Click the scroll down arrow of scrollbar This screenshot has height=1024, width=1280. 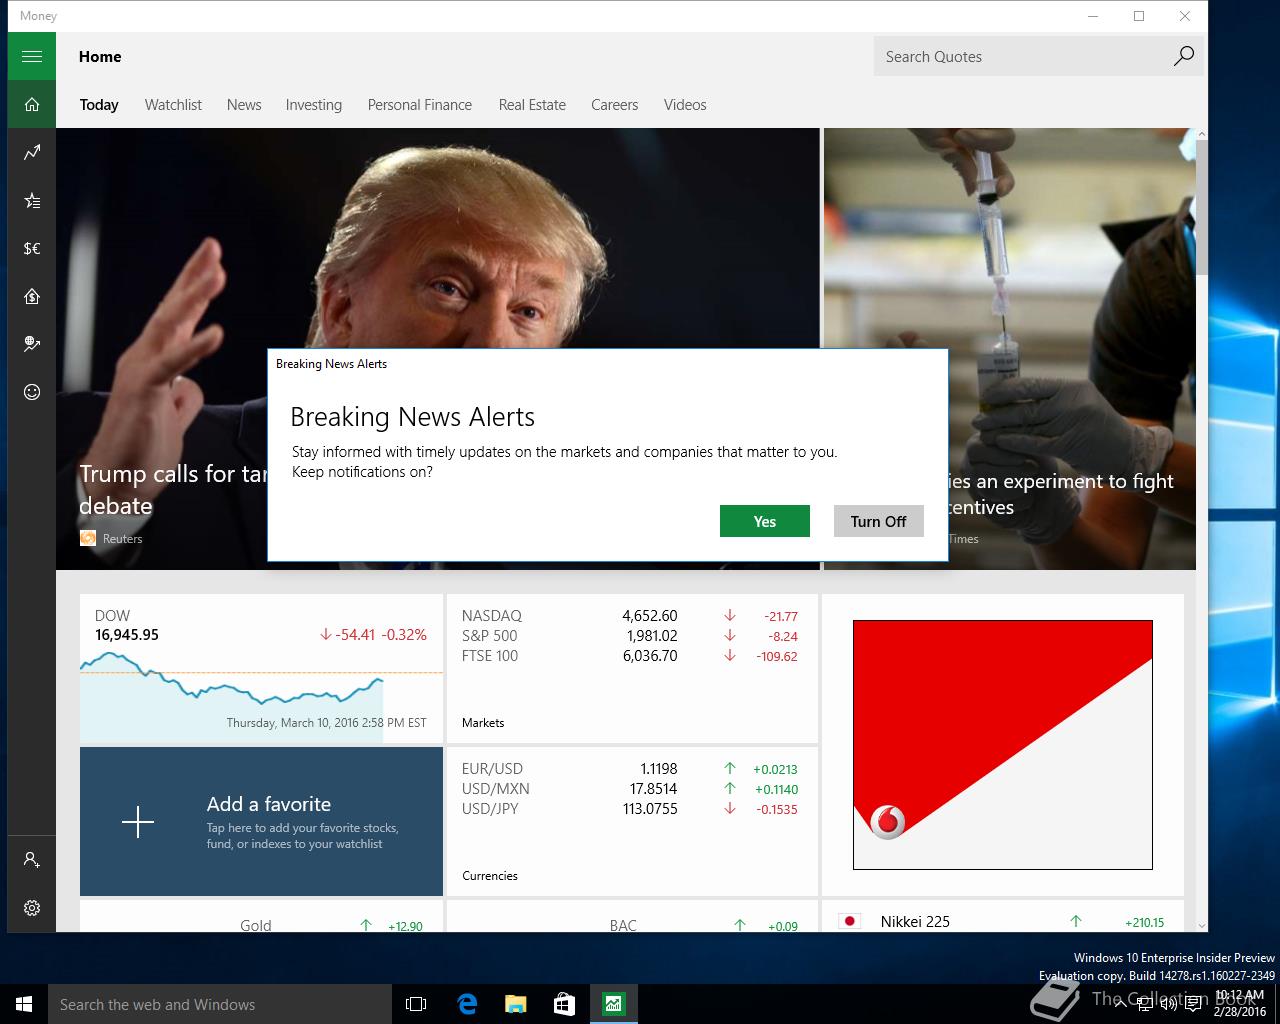coord(1202,925)
